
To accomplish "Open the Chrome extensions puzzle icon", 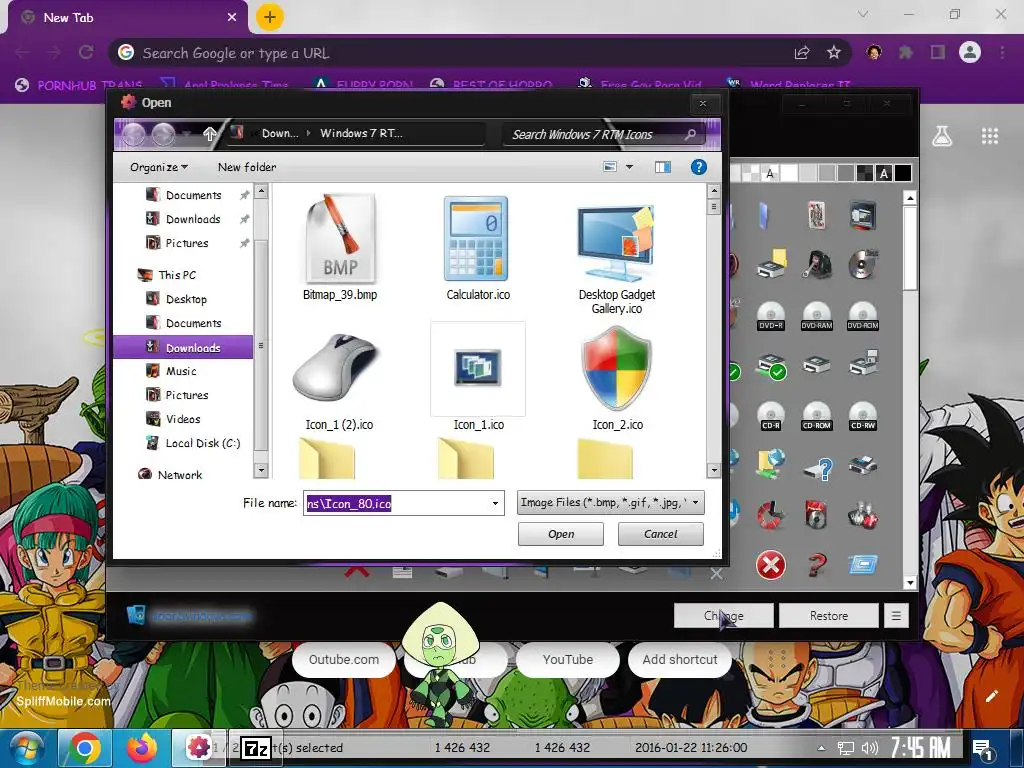I will click(x=905, y=53).
